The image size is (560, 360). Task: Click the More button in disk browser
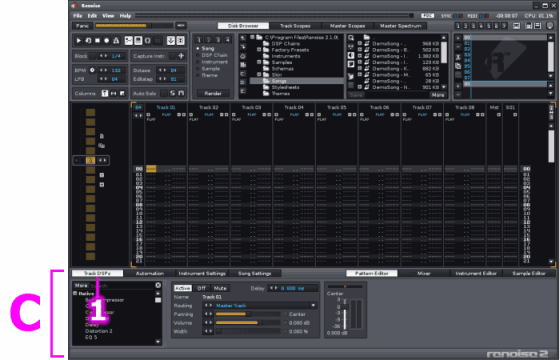click(x=438, y=95)
